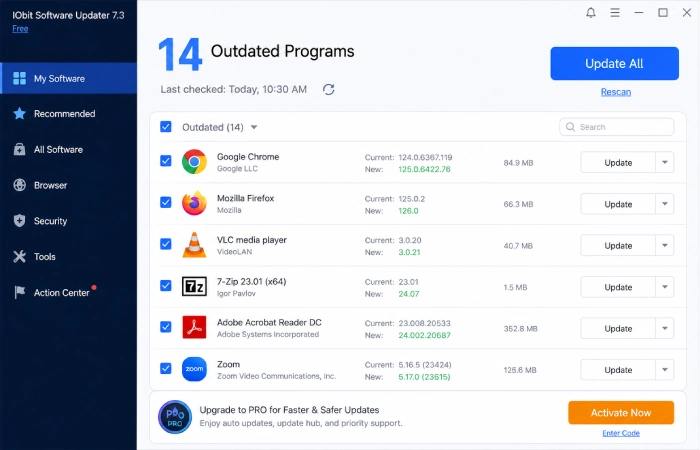Image resolution: width=700 pixels, height=450 pixels.
Task: Uncheck the VLC media player checkbox
Action: point(166,244)
